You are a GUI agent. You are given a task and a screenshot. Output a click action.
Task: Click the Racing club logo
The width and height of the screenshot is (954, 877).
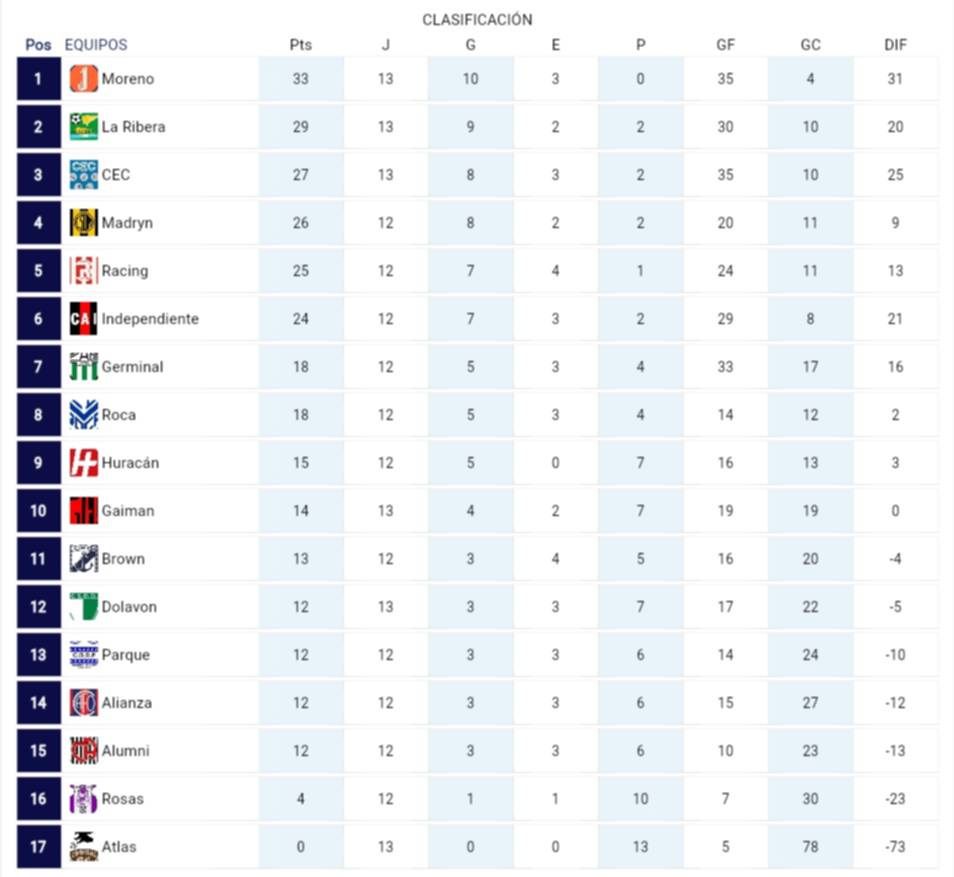coord(84,271)
